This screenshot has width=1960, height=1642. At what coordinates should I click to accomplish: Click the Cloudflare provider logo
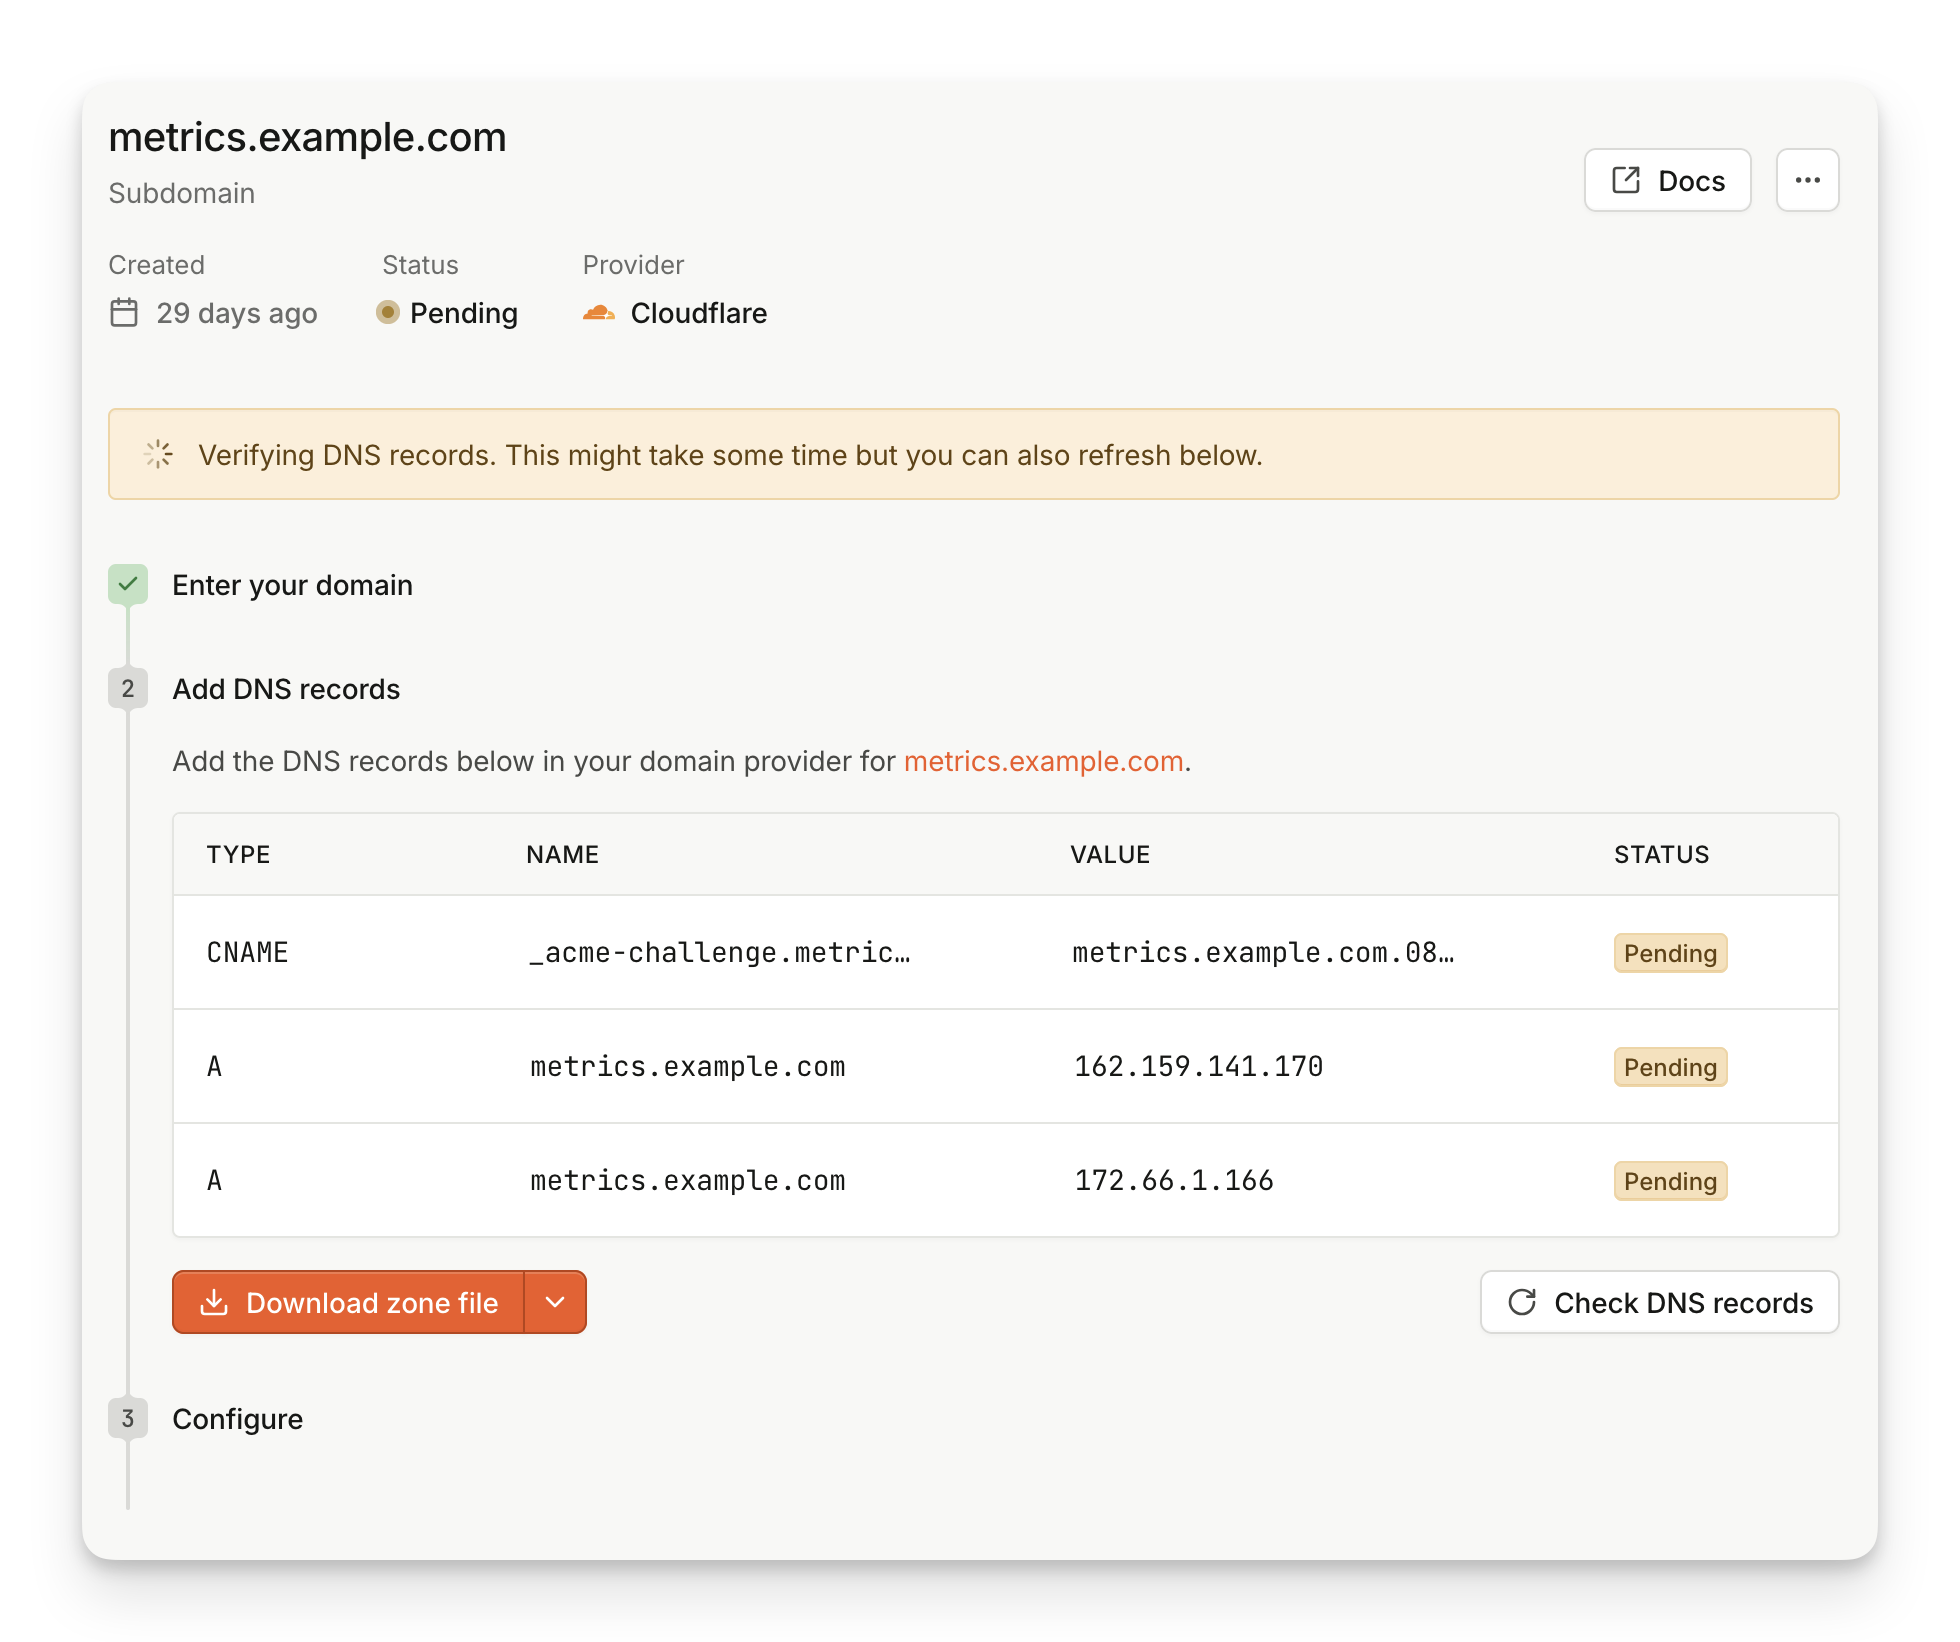[x=598, y=313]
